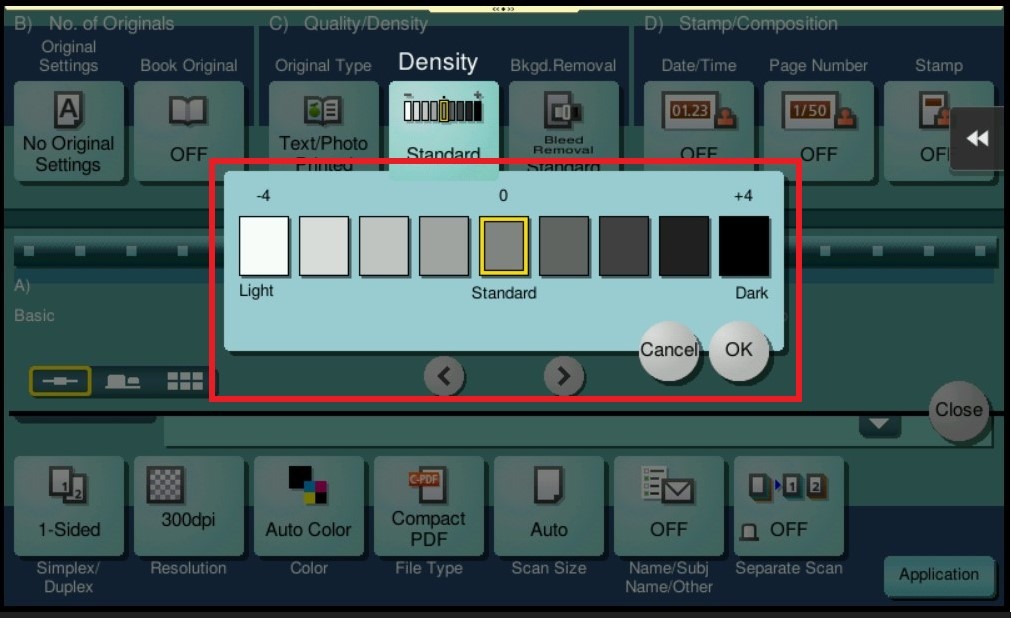Expand the hidden panel via down chevron
Image resolution: width=1011 pixels, height=618 pixels.
pos(879,424)
